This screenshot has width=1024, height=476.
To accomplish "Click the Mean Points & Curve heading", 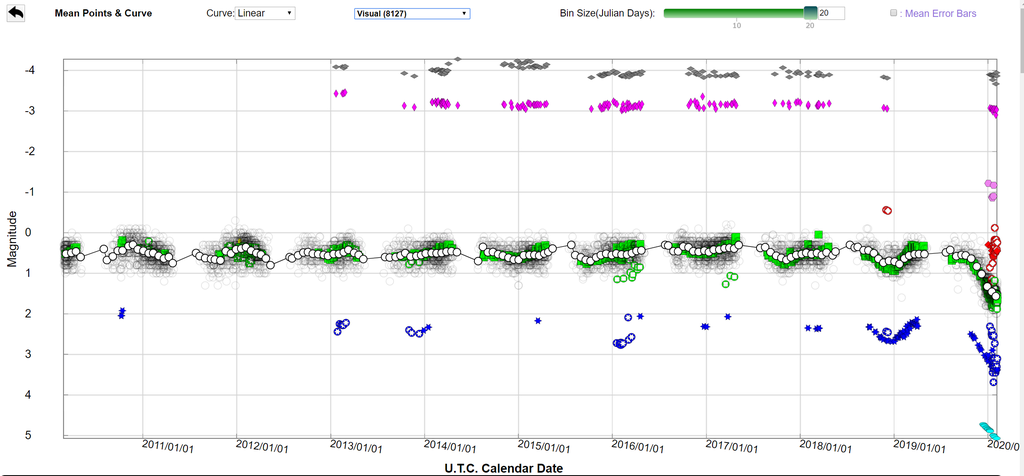I will tap(103, 13).
